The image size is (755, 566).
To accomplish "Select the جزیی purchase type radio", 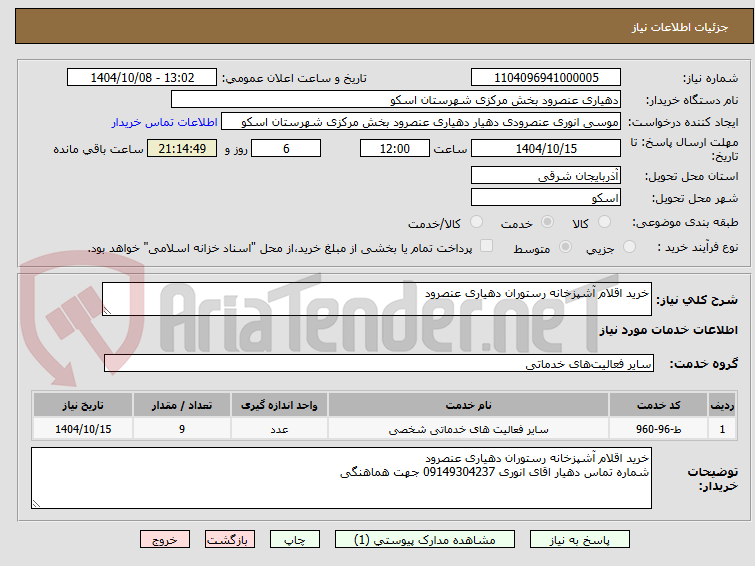I will coord(629,247).
